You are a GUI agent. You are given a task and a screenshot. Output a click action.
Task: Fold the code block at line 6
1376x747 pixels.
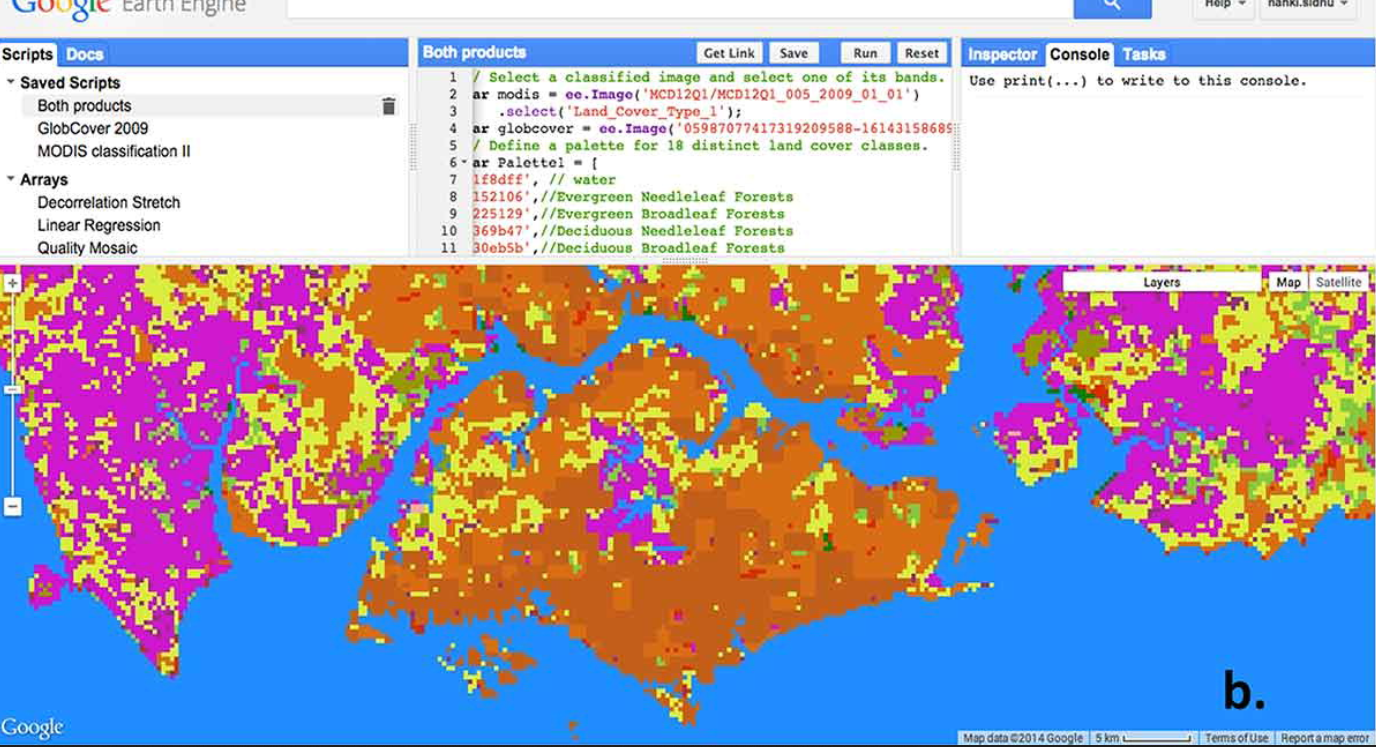464,163
